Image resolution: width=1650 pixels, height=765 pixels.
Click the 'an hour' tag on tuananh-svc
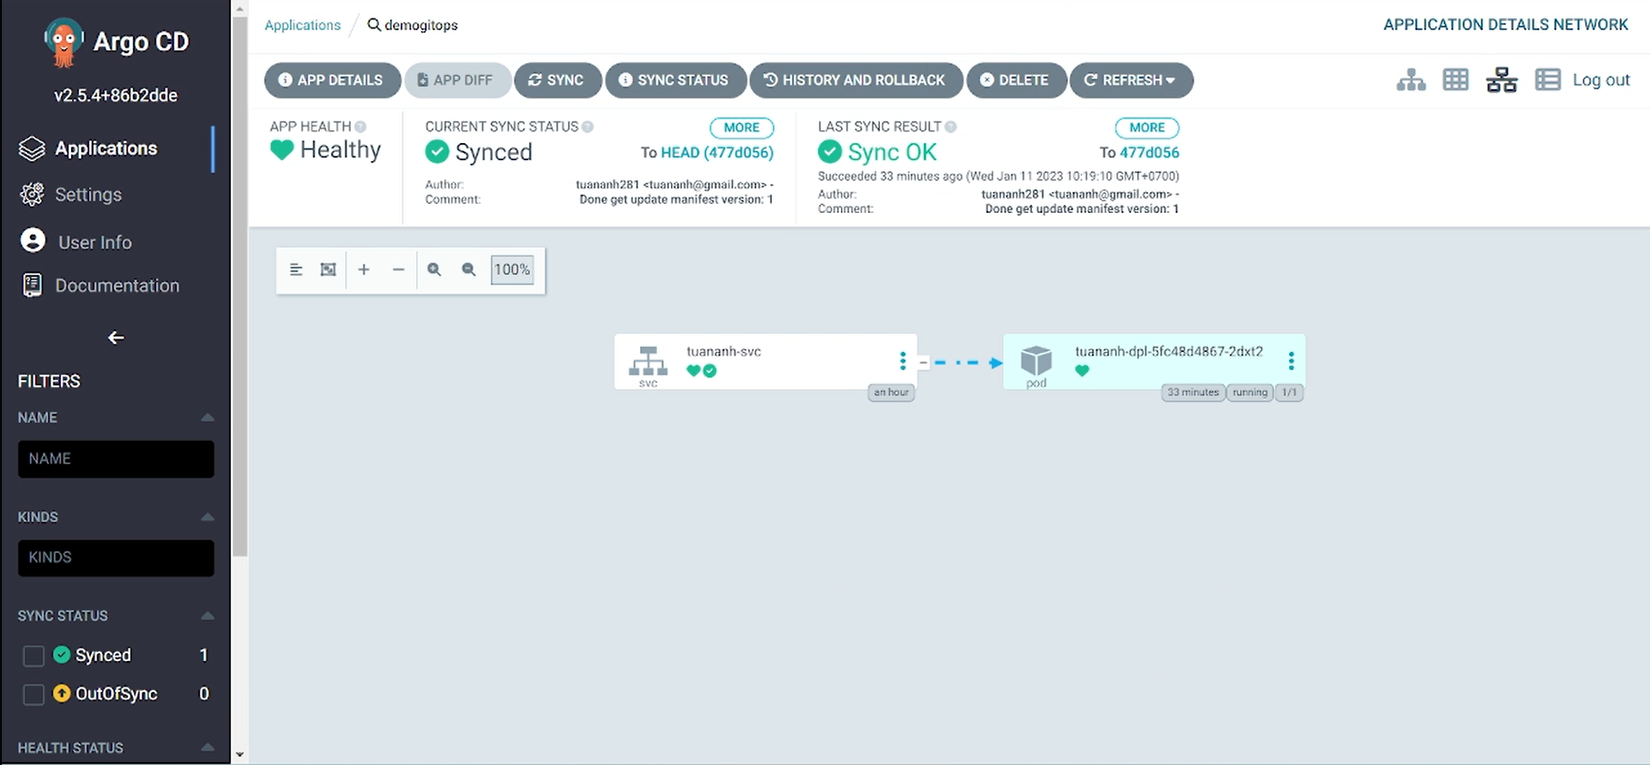coord(891,393)
